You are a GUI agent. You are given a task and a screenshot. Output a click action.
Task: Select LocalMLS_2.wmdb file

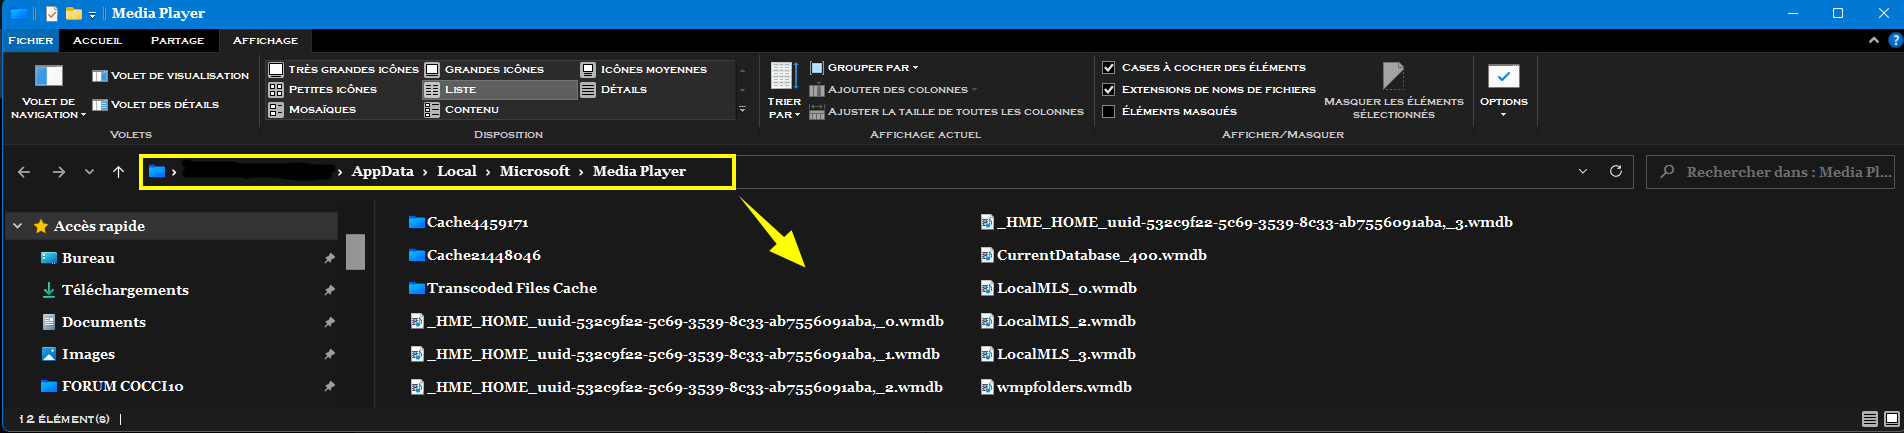(x=1058, y=321)
